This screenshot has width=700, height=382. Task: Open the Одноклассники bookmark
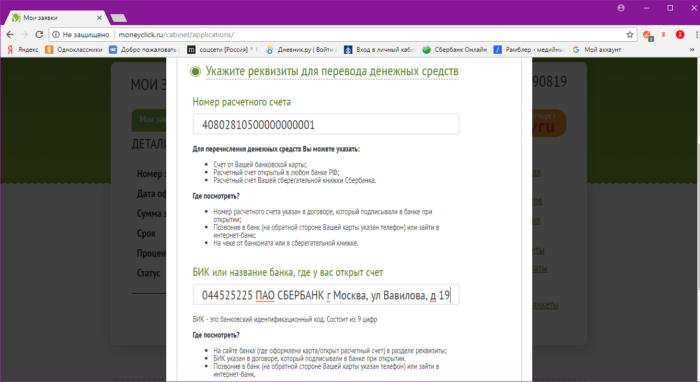[74, 50]
